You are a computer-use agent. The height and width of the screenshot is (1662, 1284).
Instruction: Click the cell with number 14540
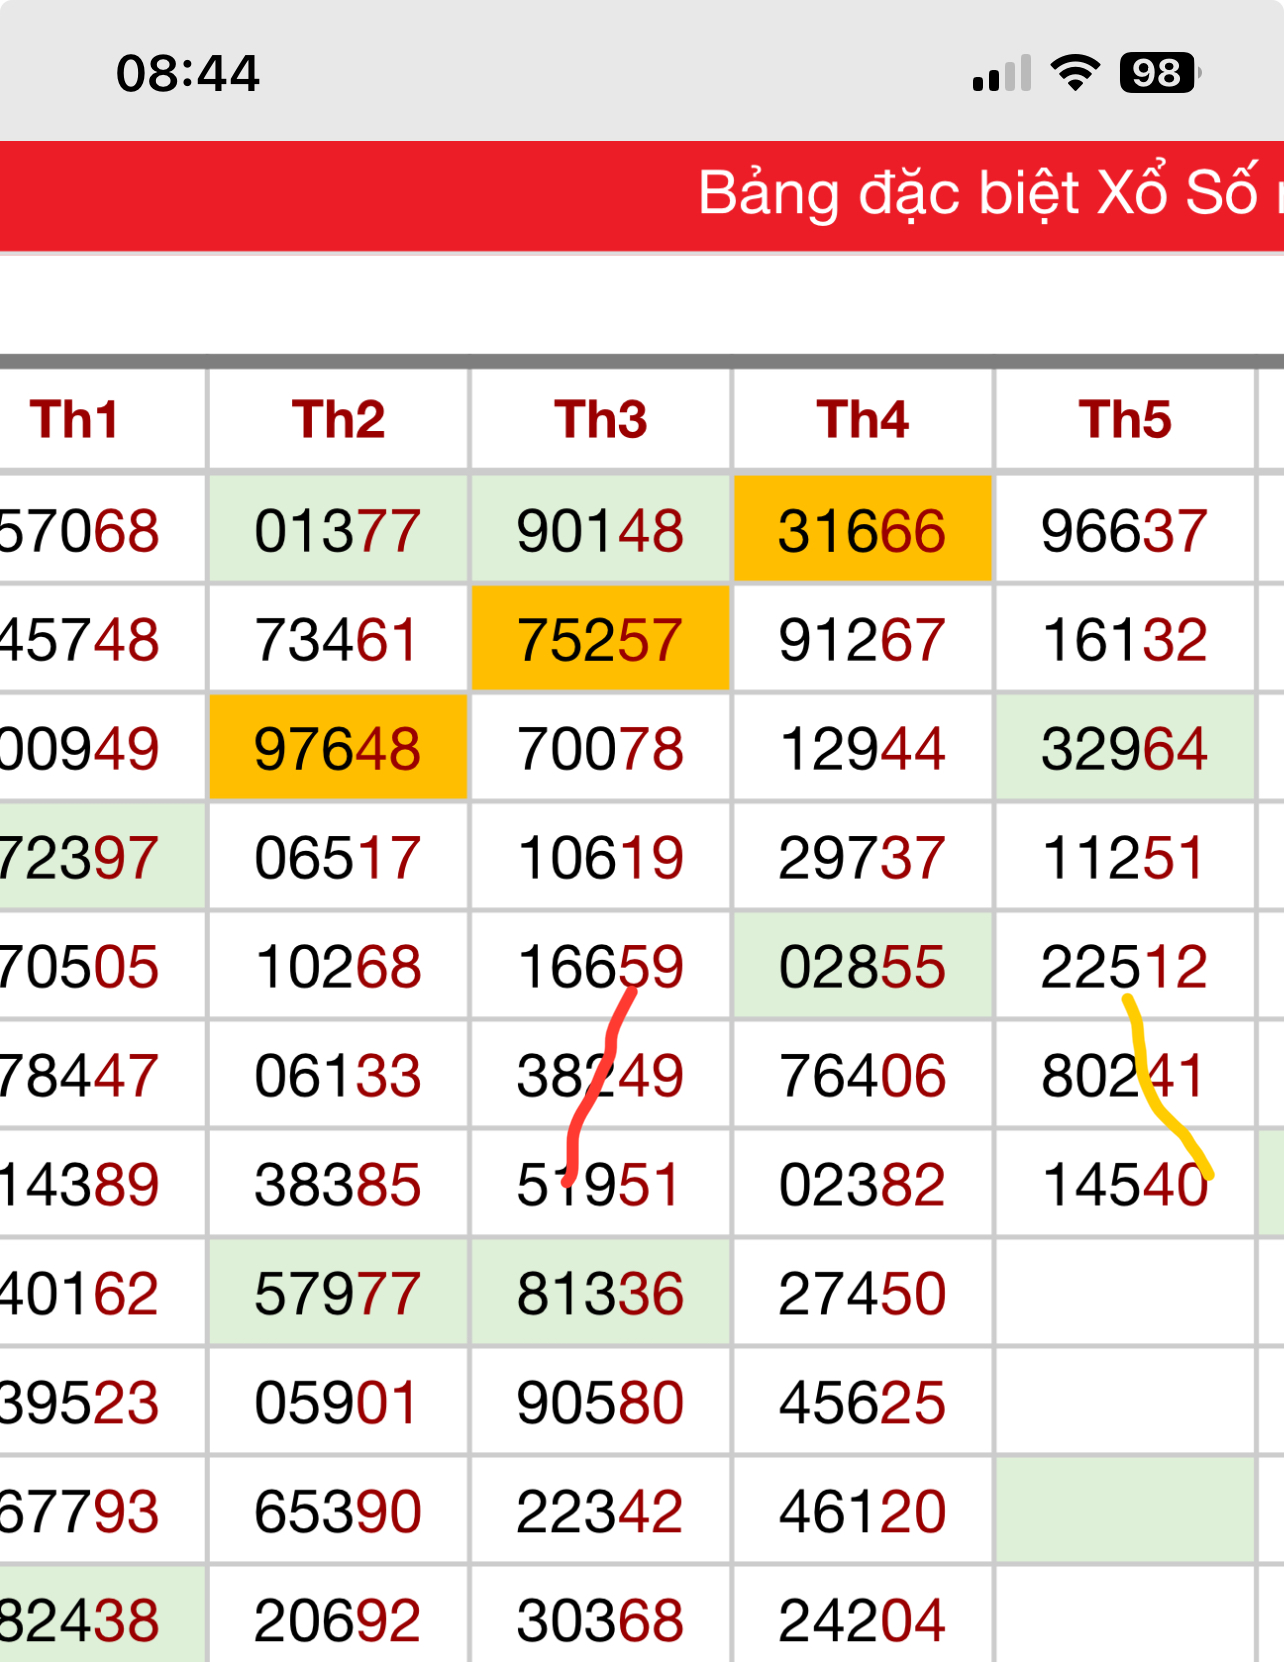[1125, 1184]
